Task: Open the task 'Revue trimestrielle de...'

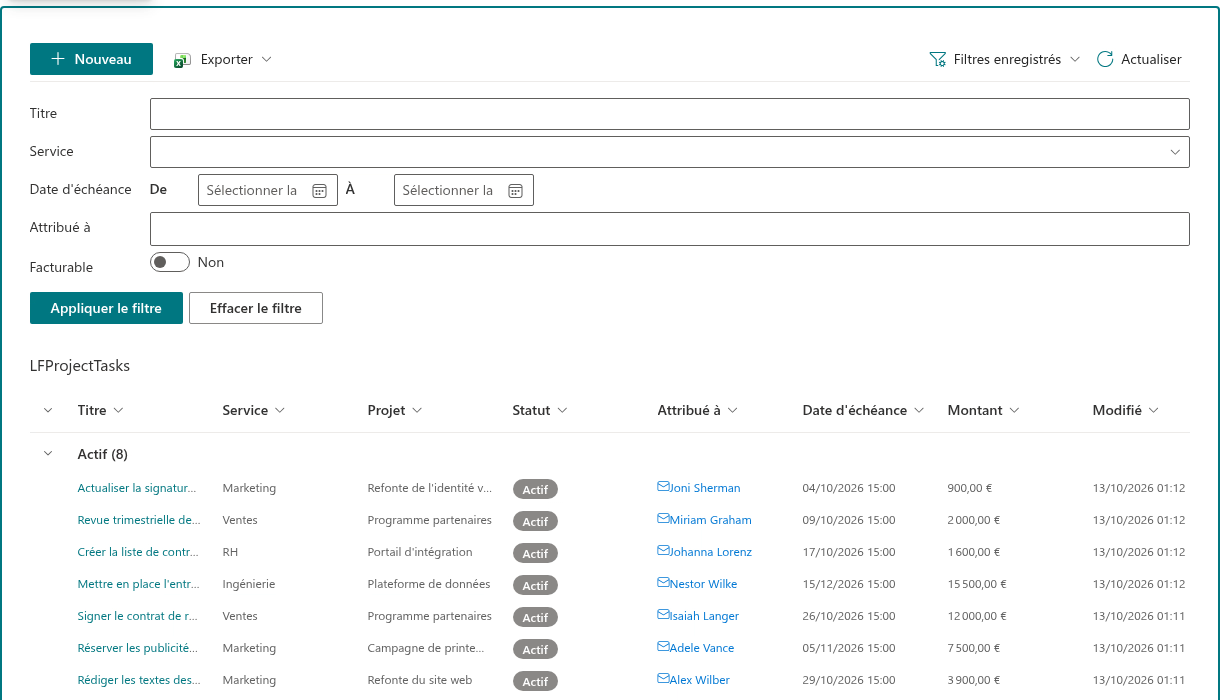Action: [139, 520]
